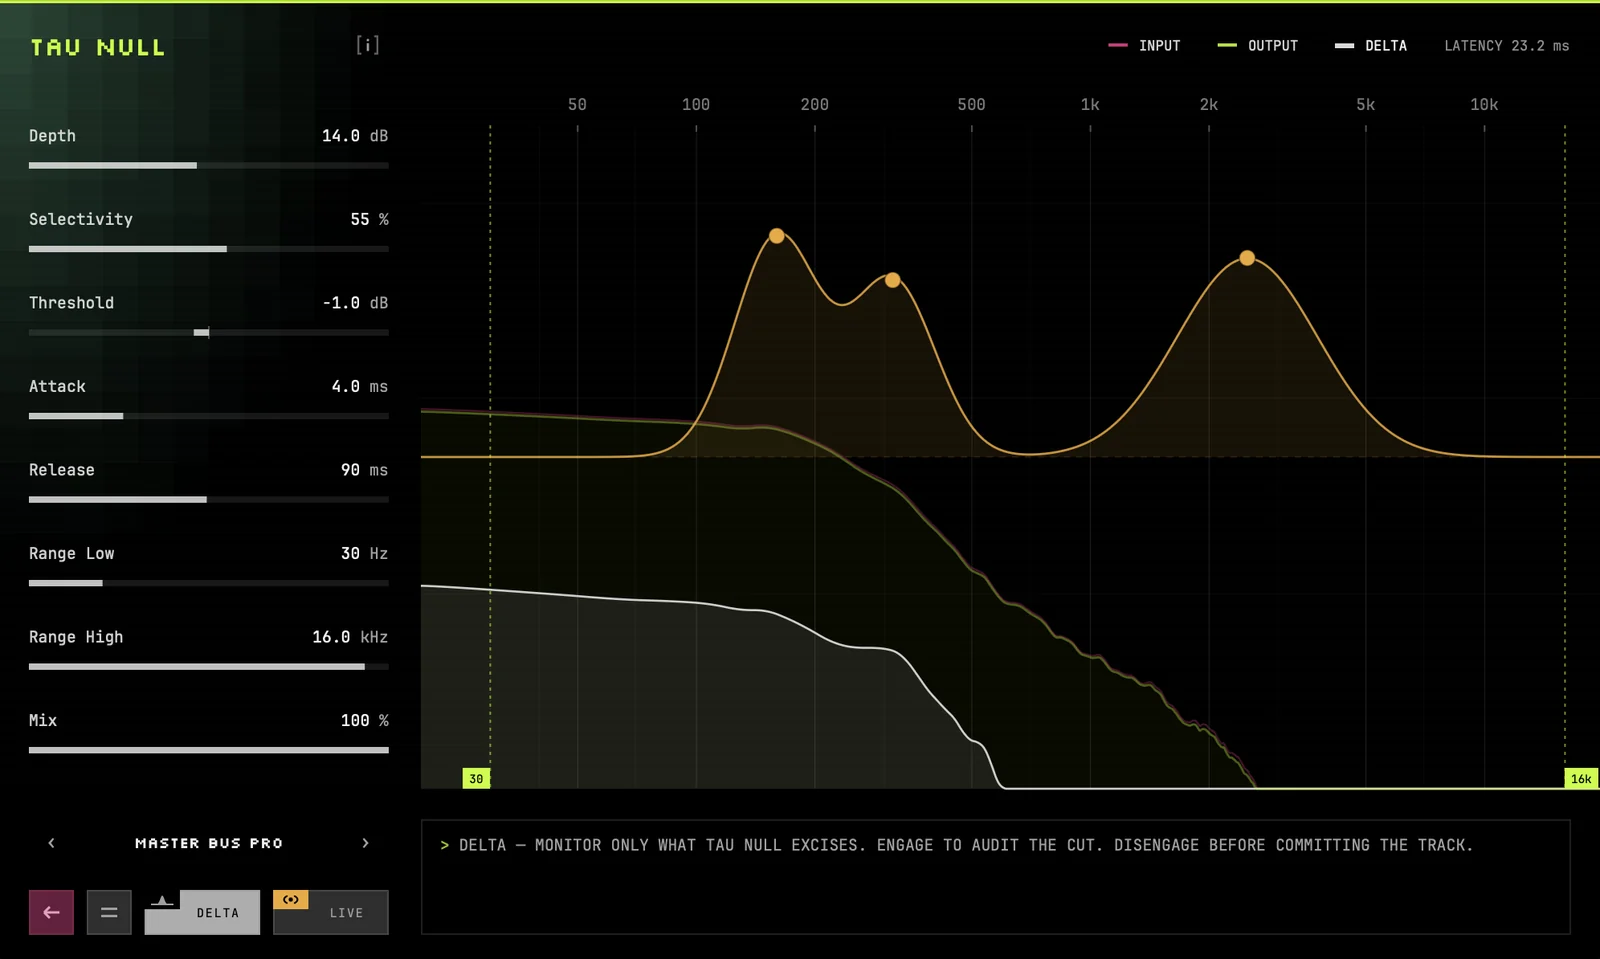
Task: Click the Depth slider track
Action: (x=209, y=165)
